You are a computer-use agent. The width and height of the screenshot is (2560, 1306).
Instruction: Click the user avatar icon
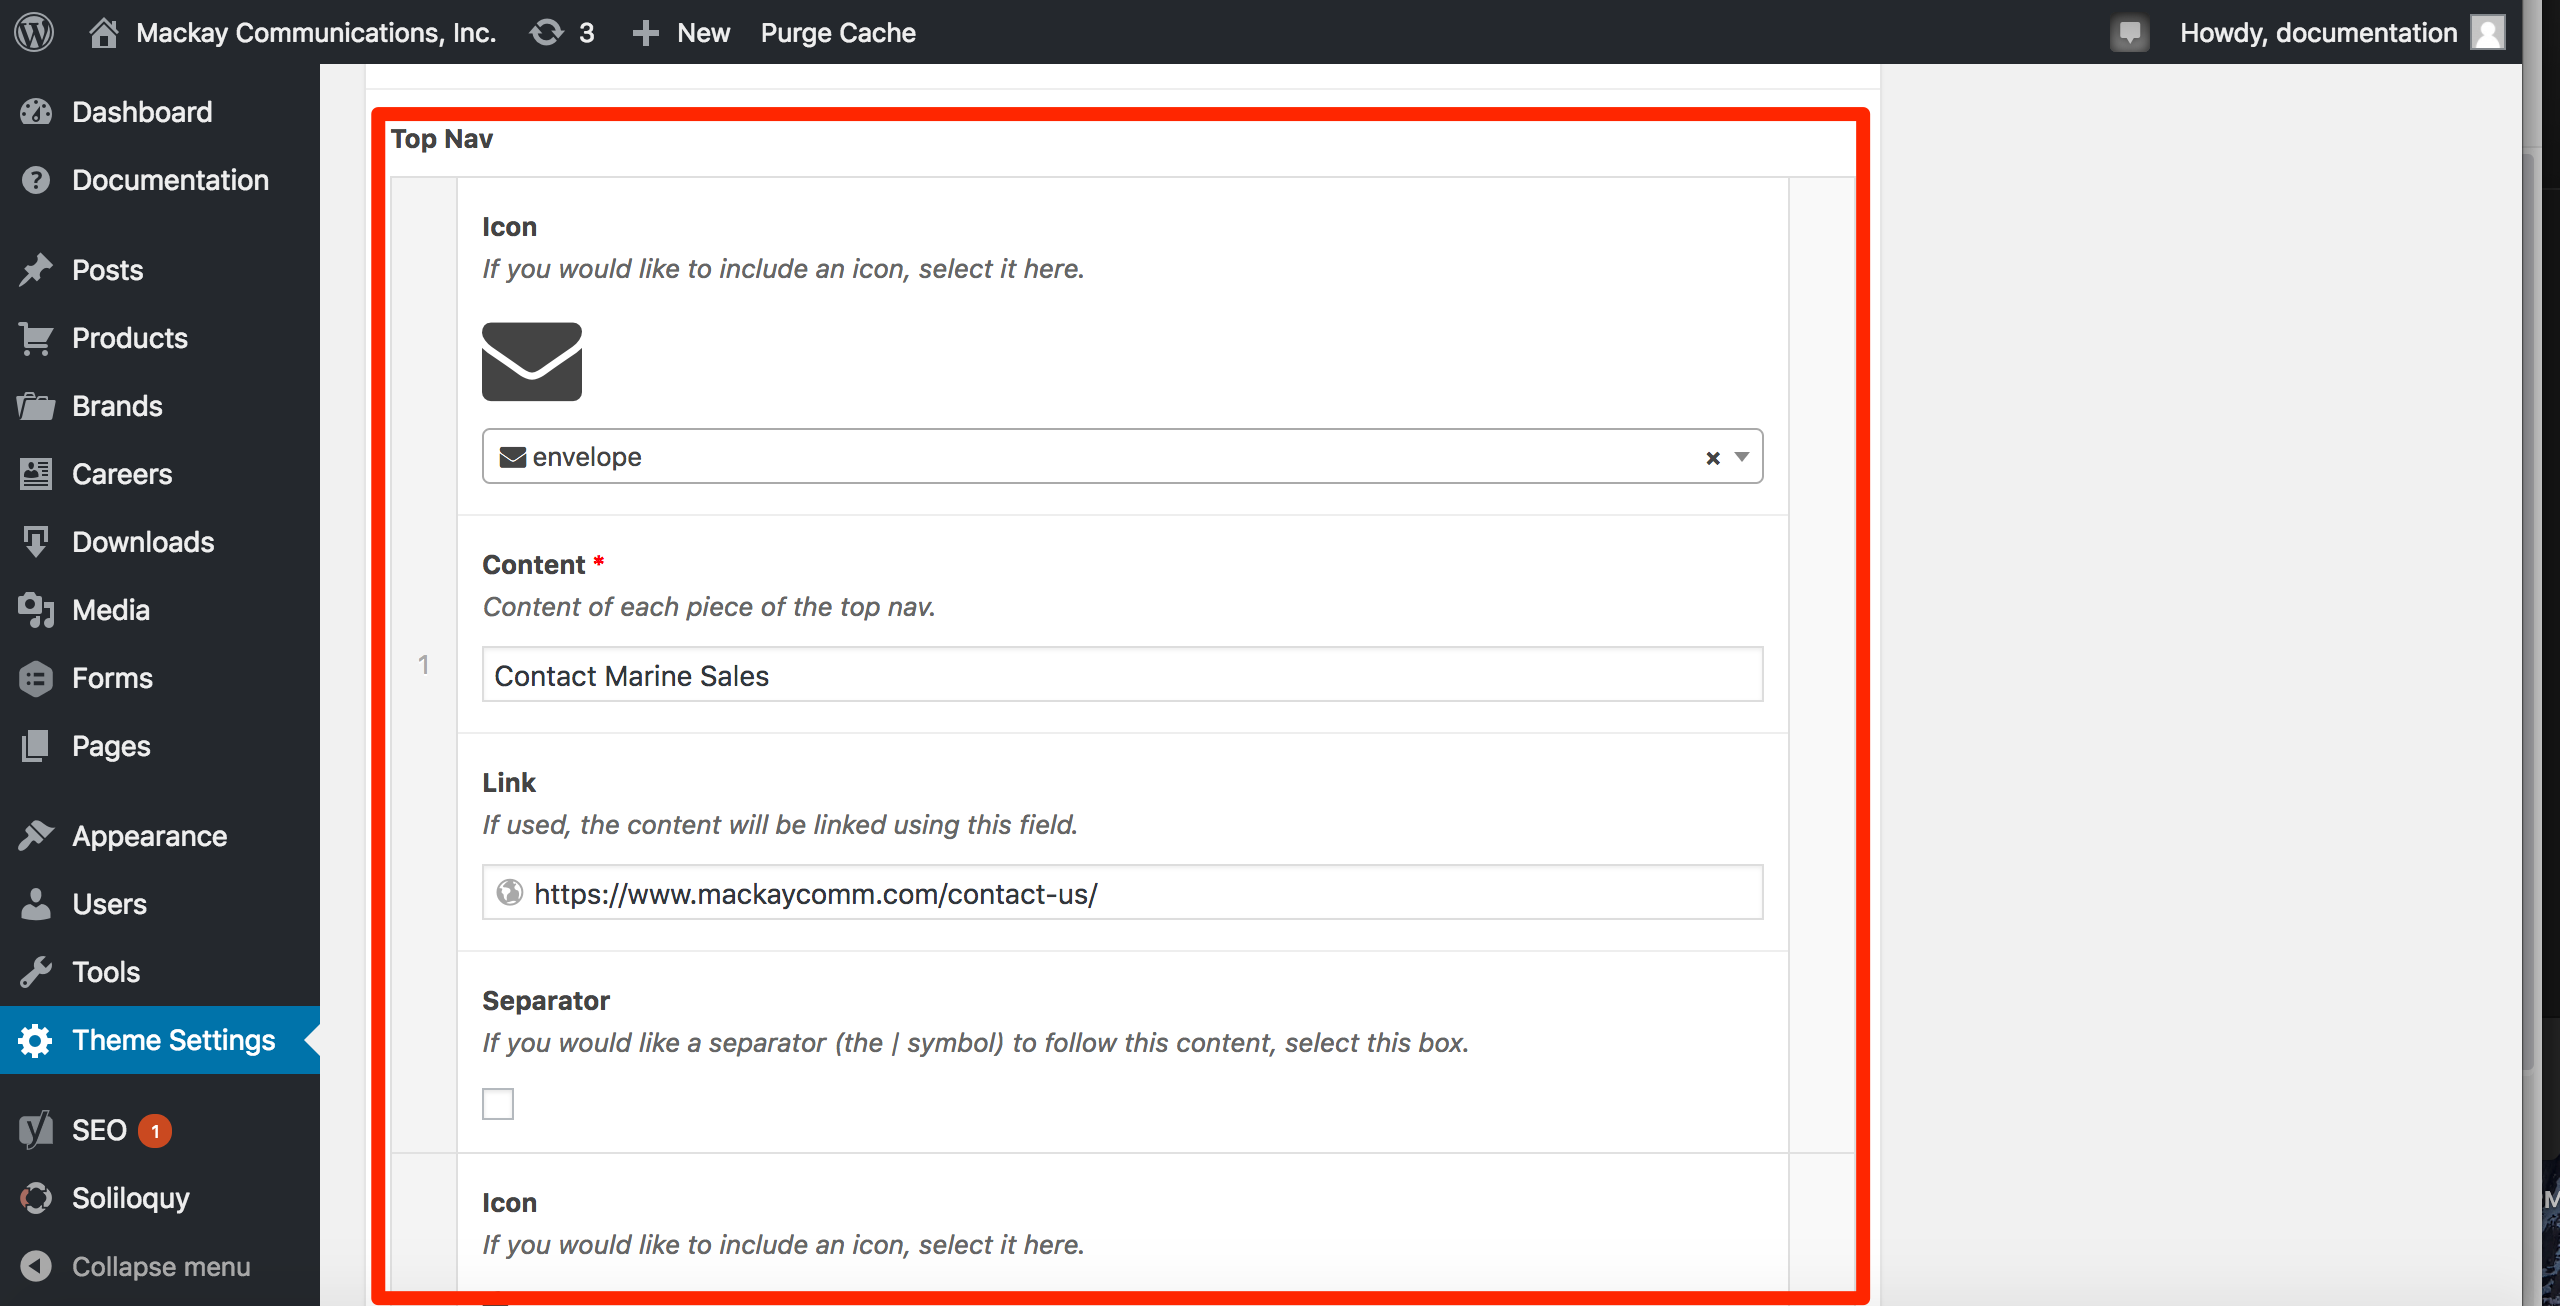pyautogui.click(x=2488, y=32)
